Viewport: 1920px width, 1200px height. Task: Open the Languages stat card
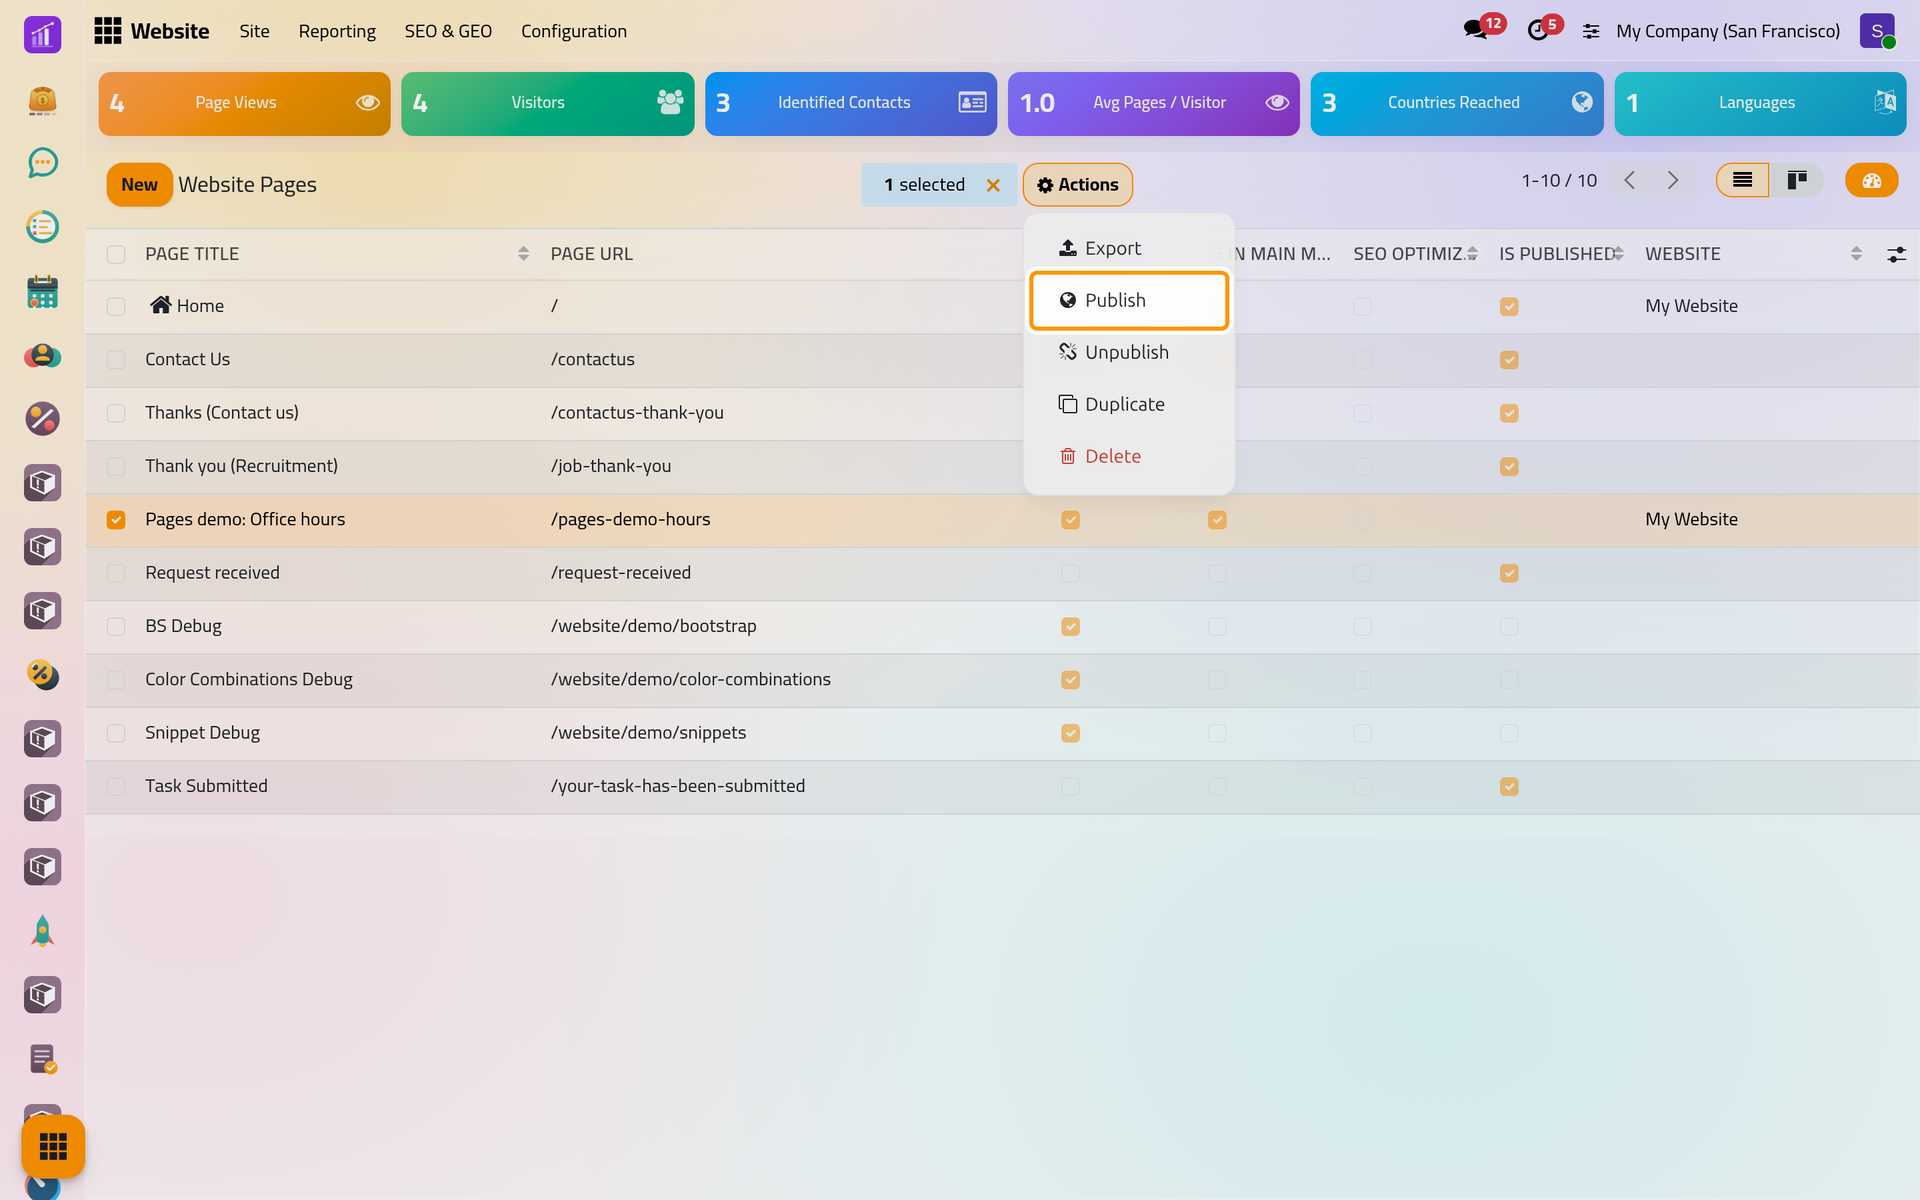[x=1760, y=103]
